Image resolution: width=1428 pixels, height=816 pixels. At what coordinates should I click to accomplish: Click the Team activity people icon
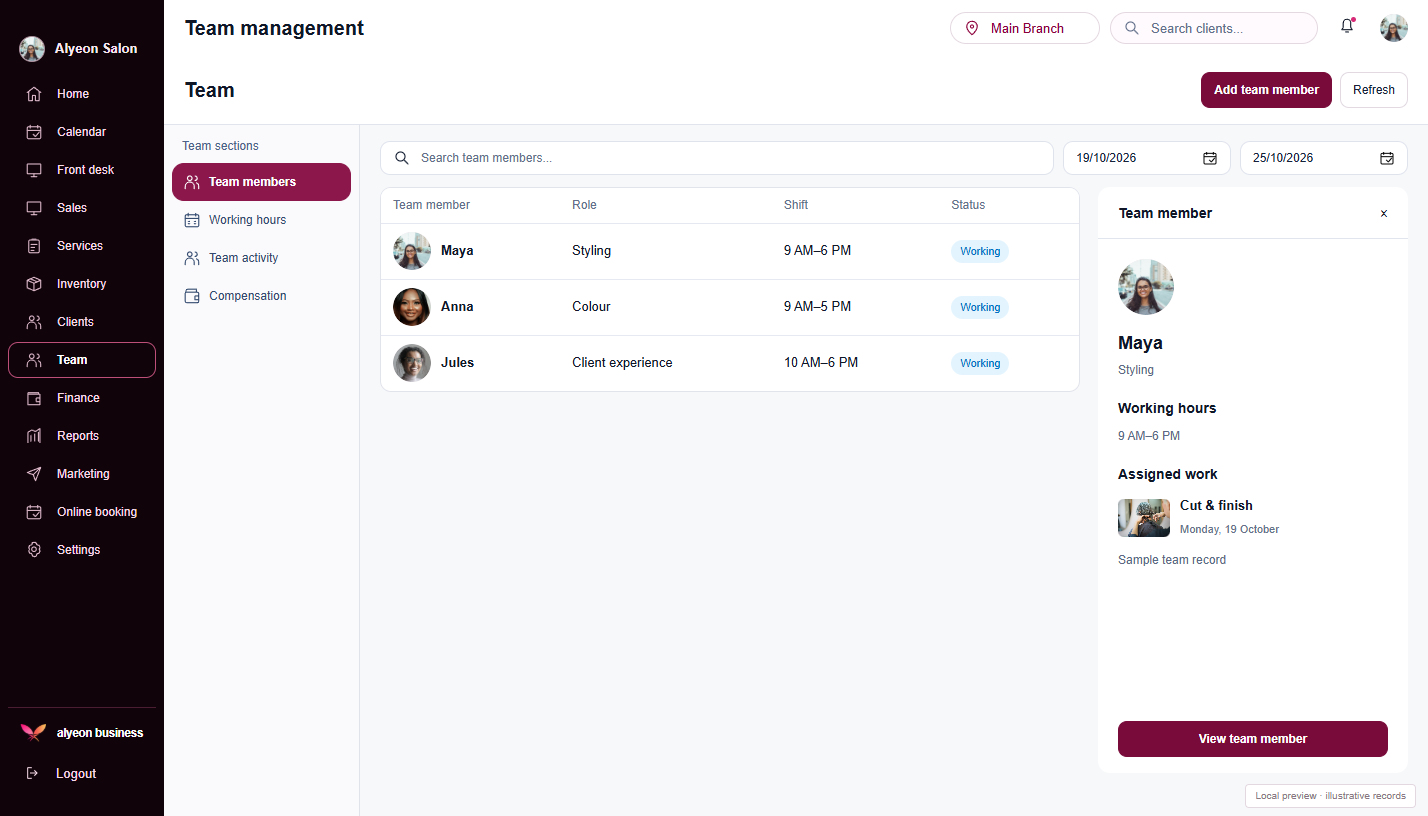(x=192, y=258)
